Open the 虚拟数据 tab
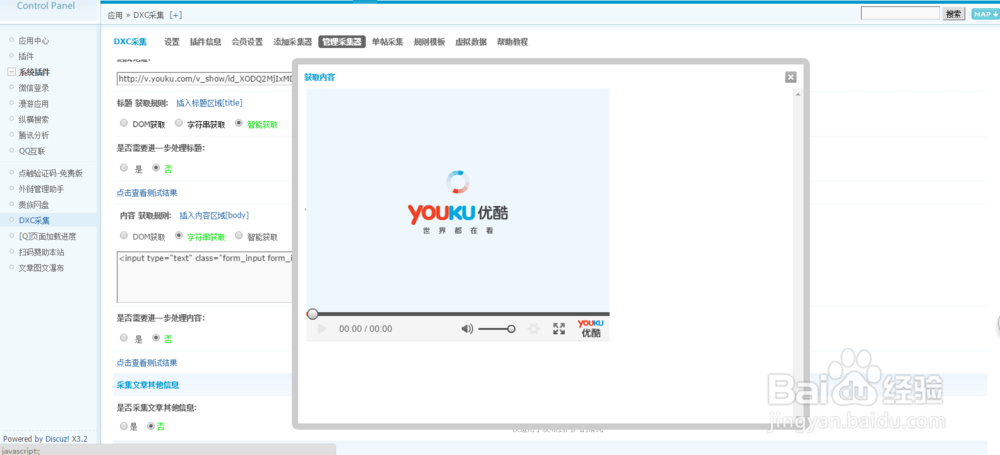Viewport: 1000px width, 455px height. pos(471,42)
